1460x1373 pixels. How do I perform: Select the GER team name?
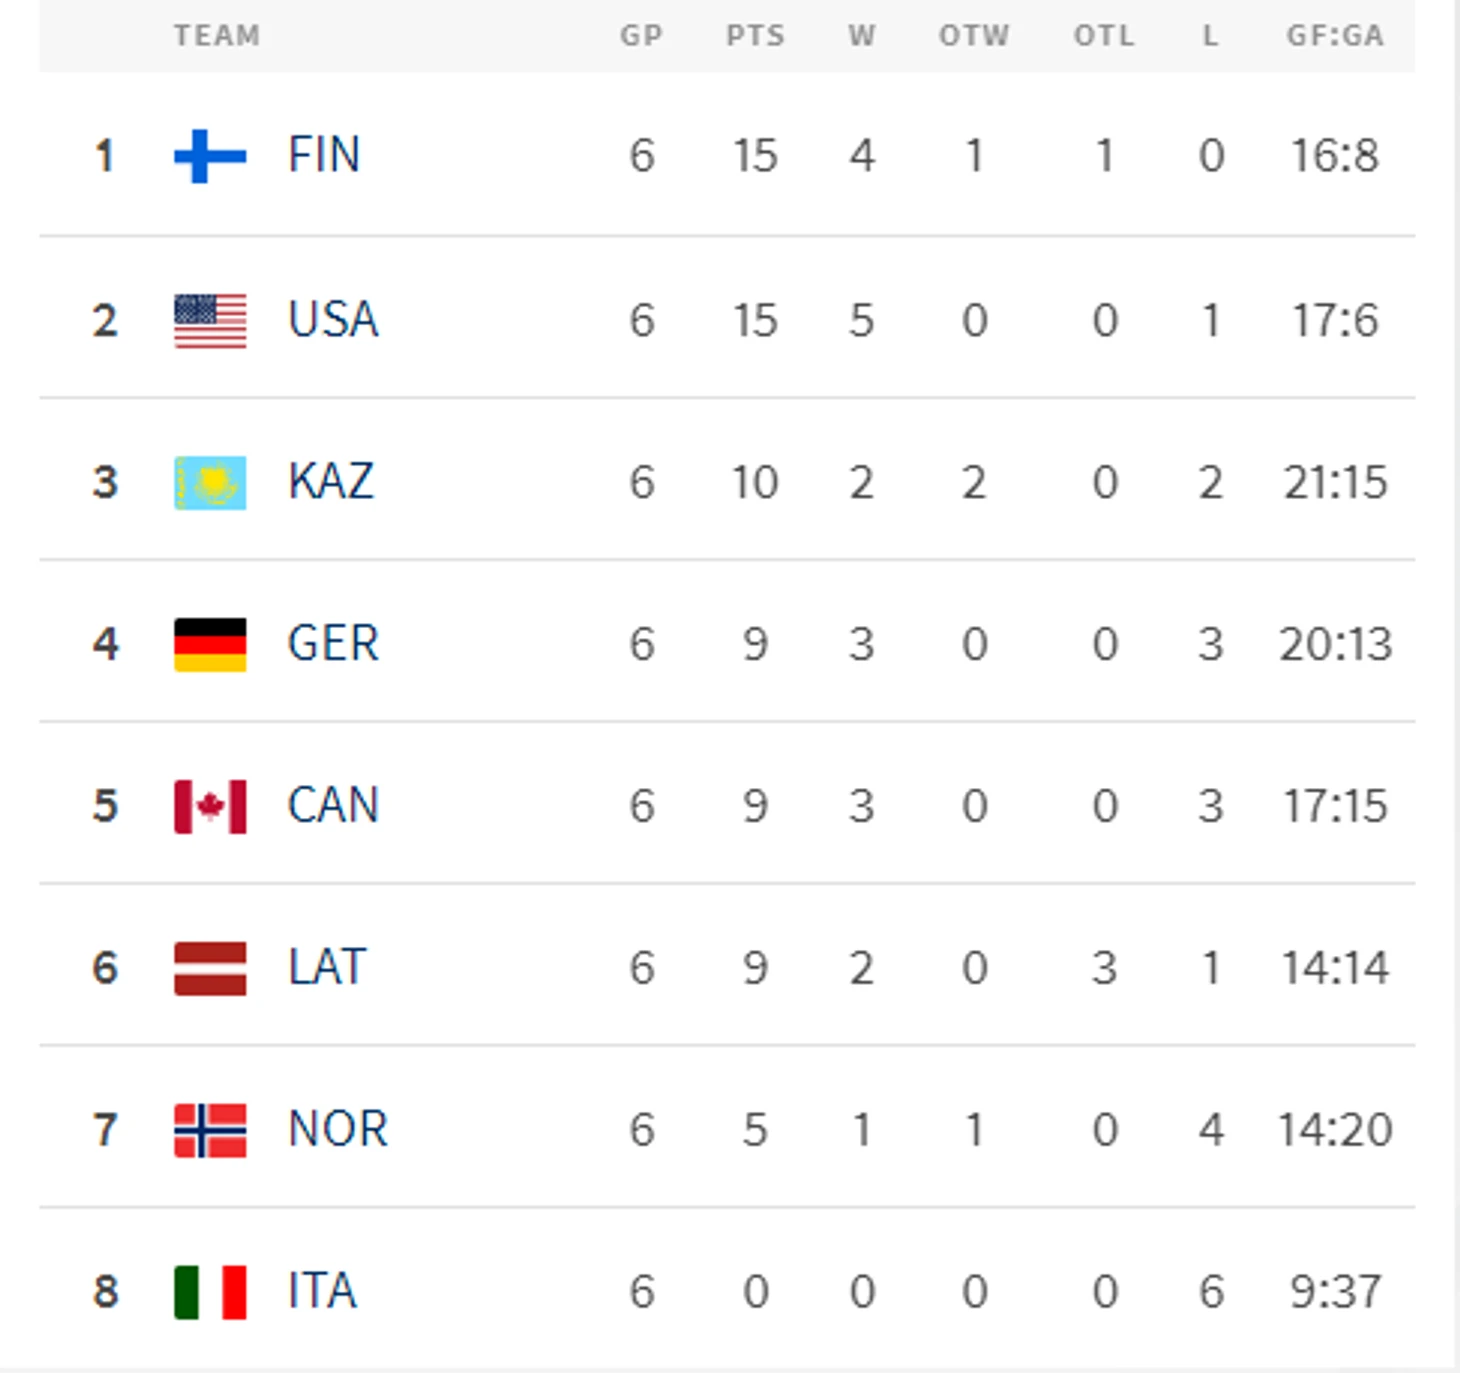[x=333, y=643]
